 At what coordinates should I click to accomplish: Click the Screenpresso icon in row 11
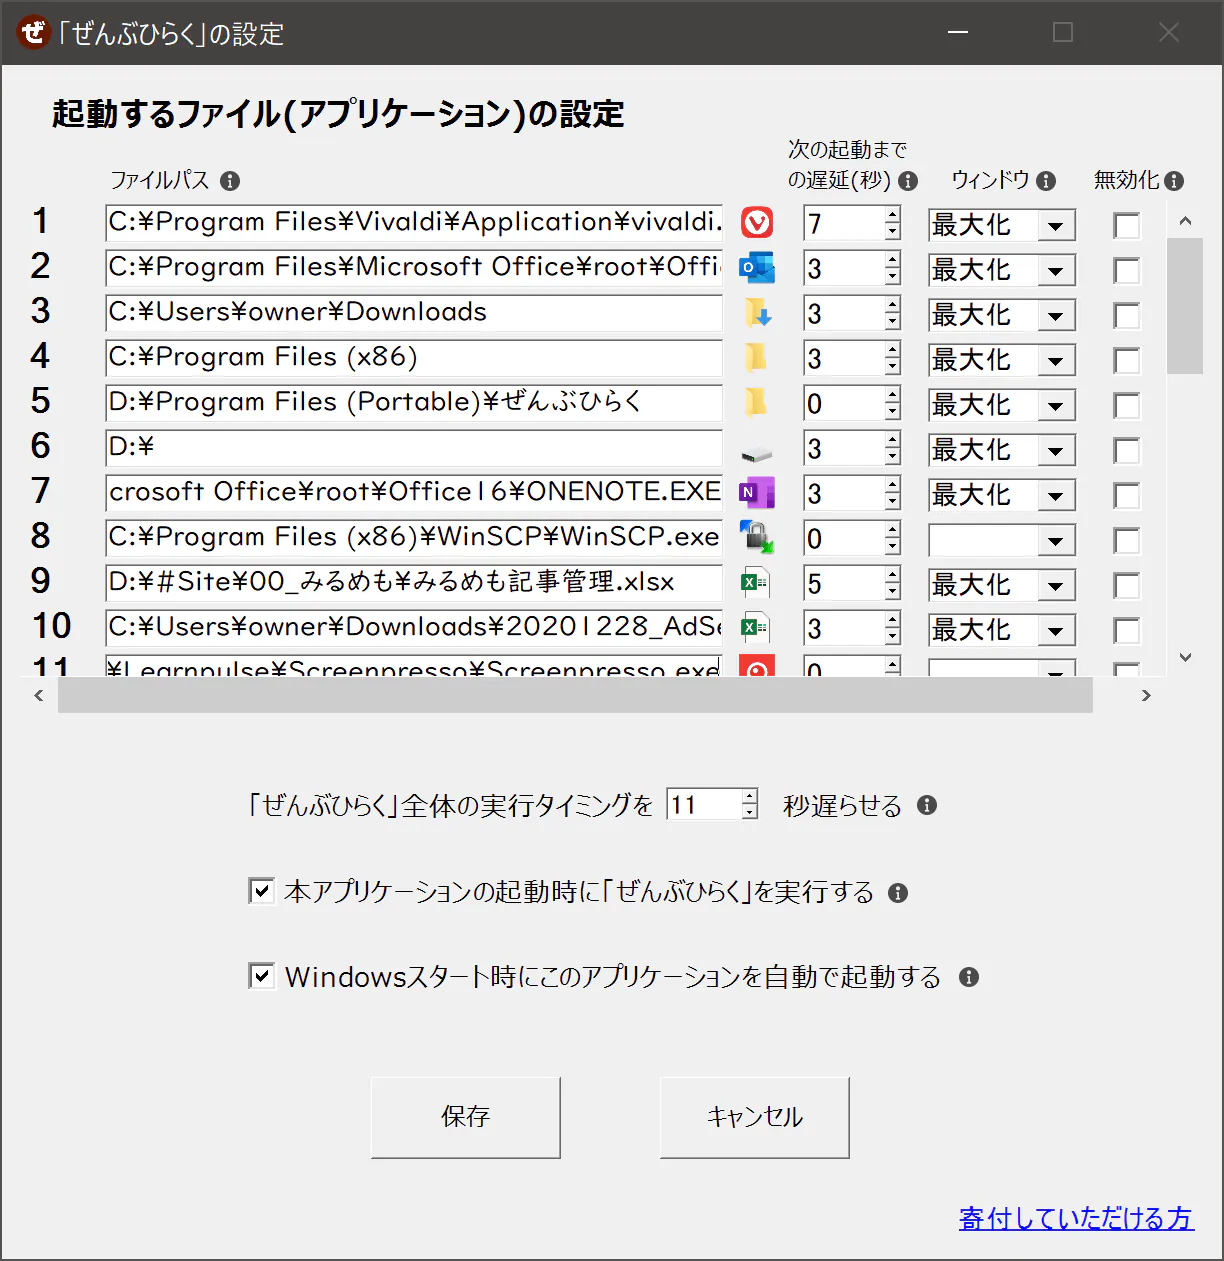pos(757,665)
